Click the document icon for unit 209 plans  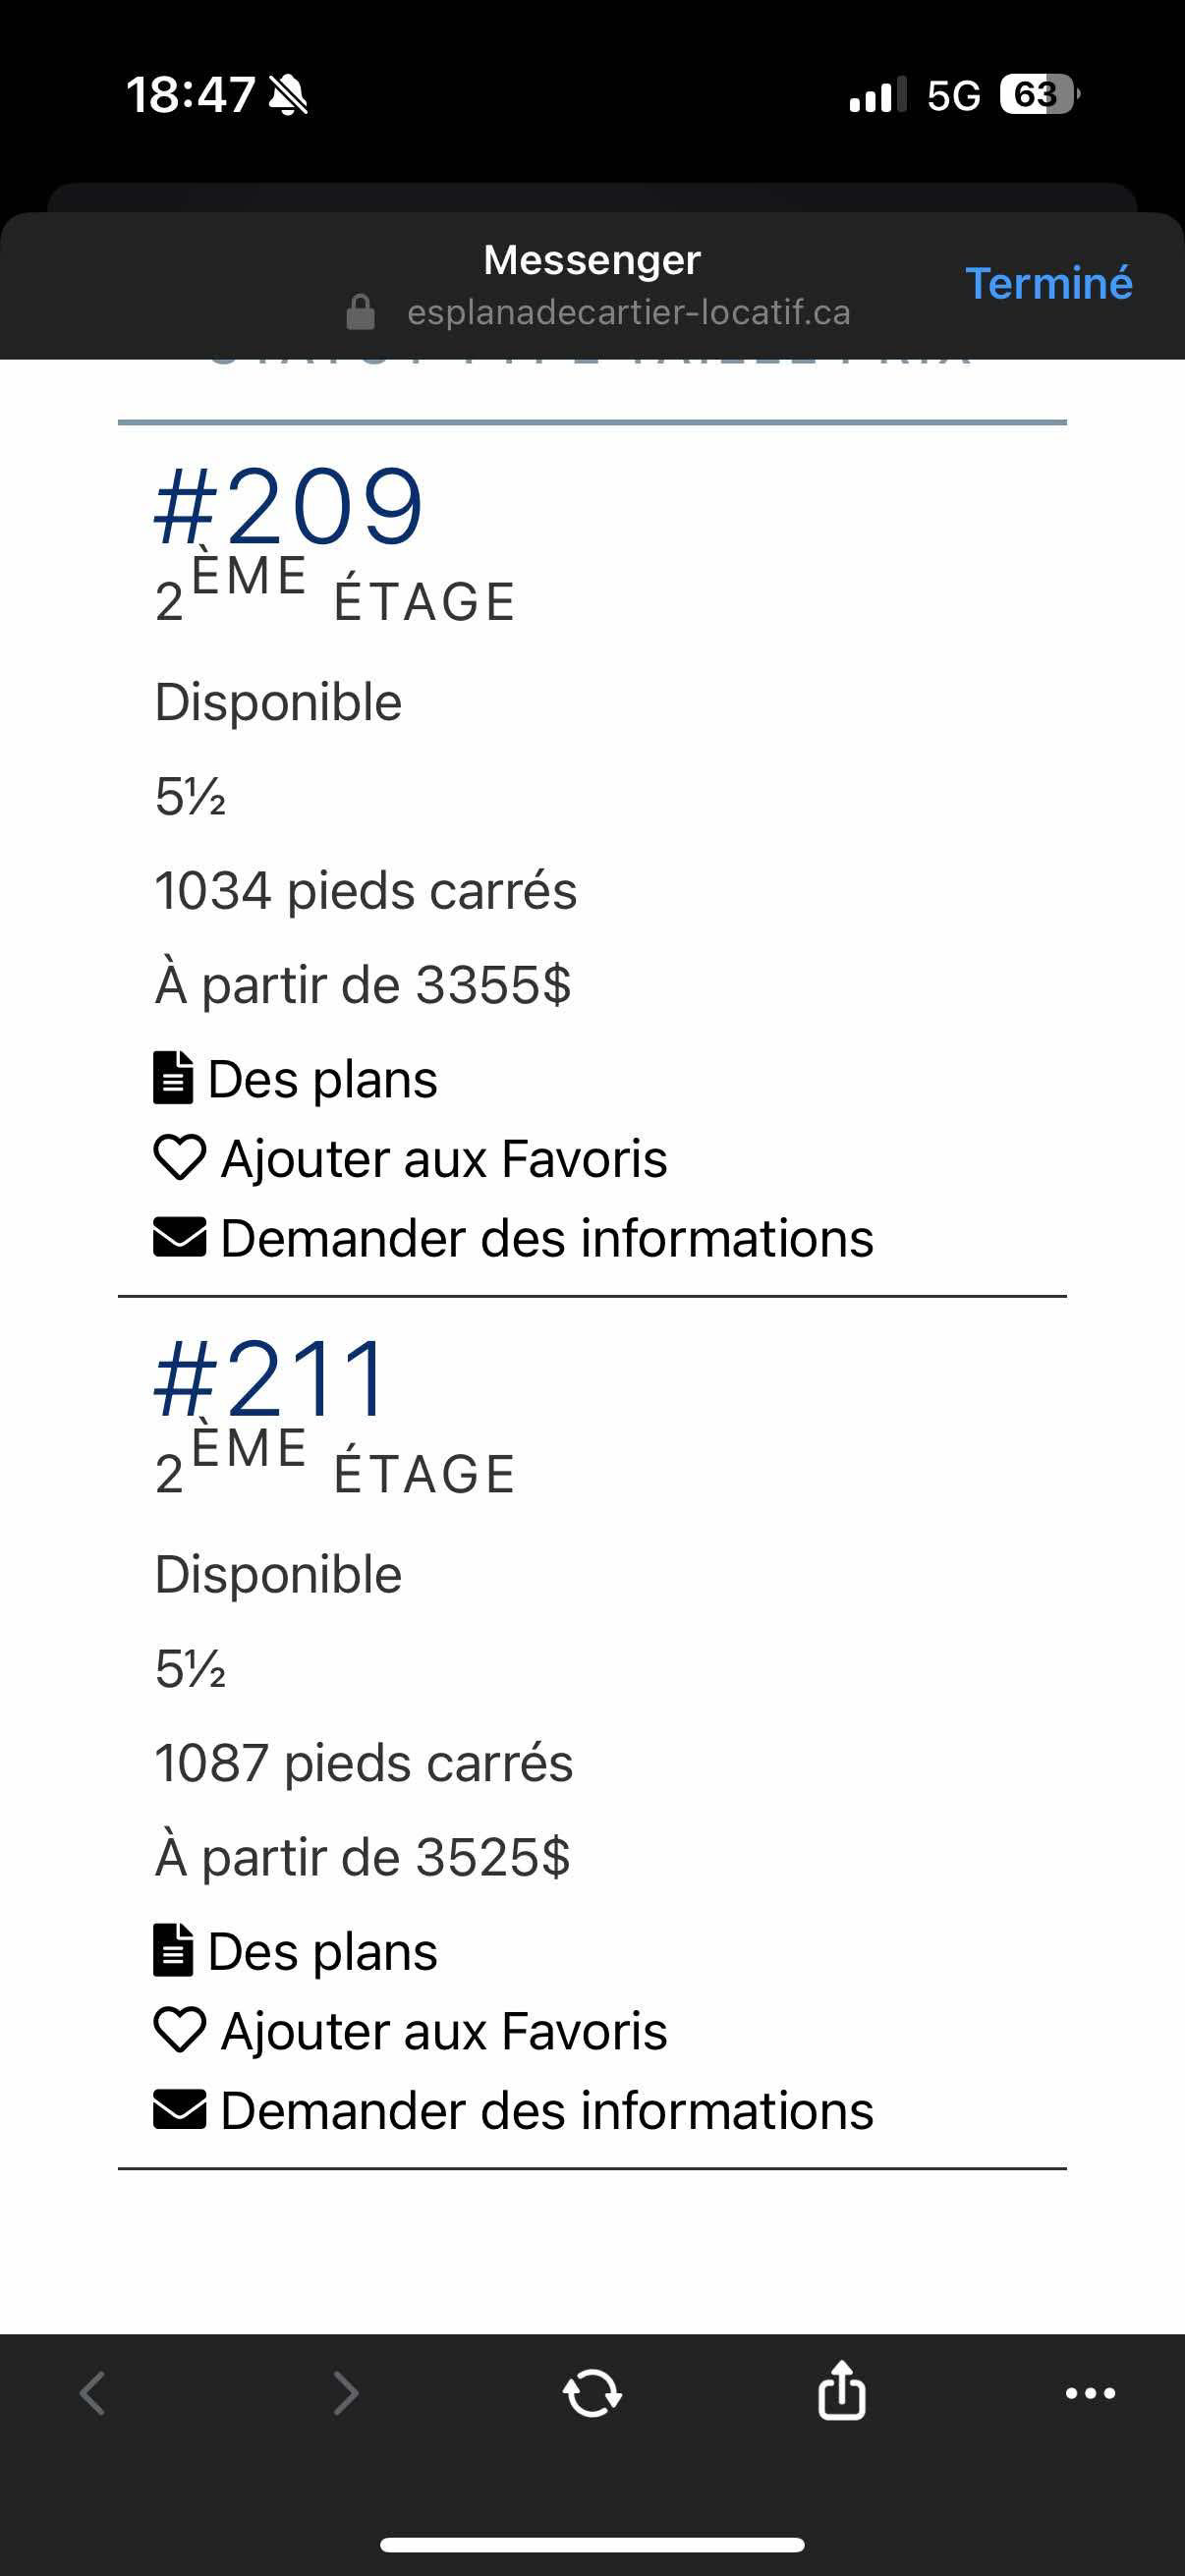(173, 1078)
